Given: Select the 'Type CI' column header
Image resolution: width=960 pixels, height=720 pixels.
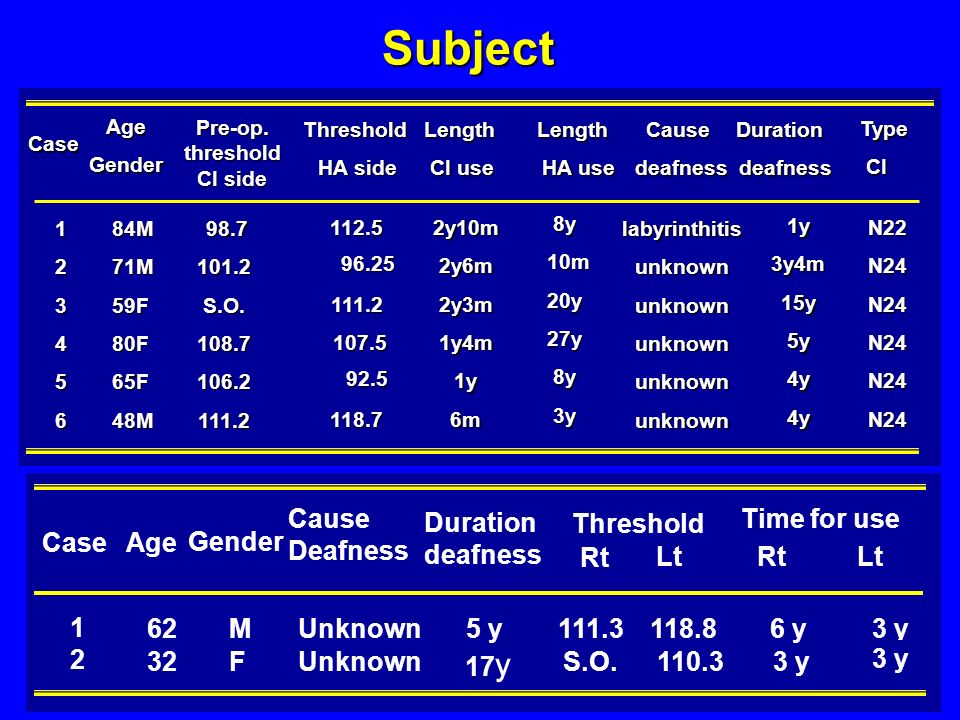Looking at the screenshot, I should [883, 148].
